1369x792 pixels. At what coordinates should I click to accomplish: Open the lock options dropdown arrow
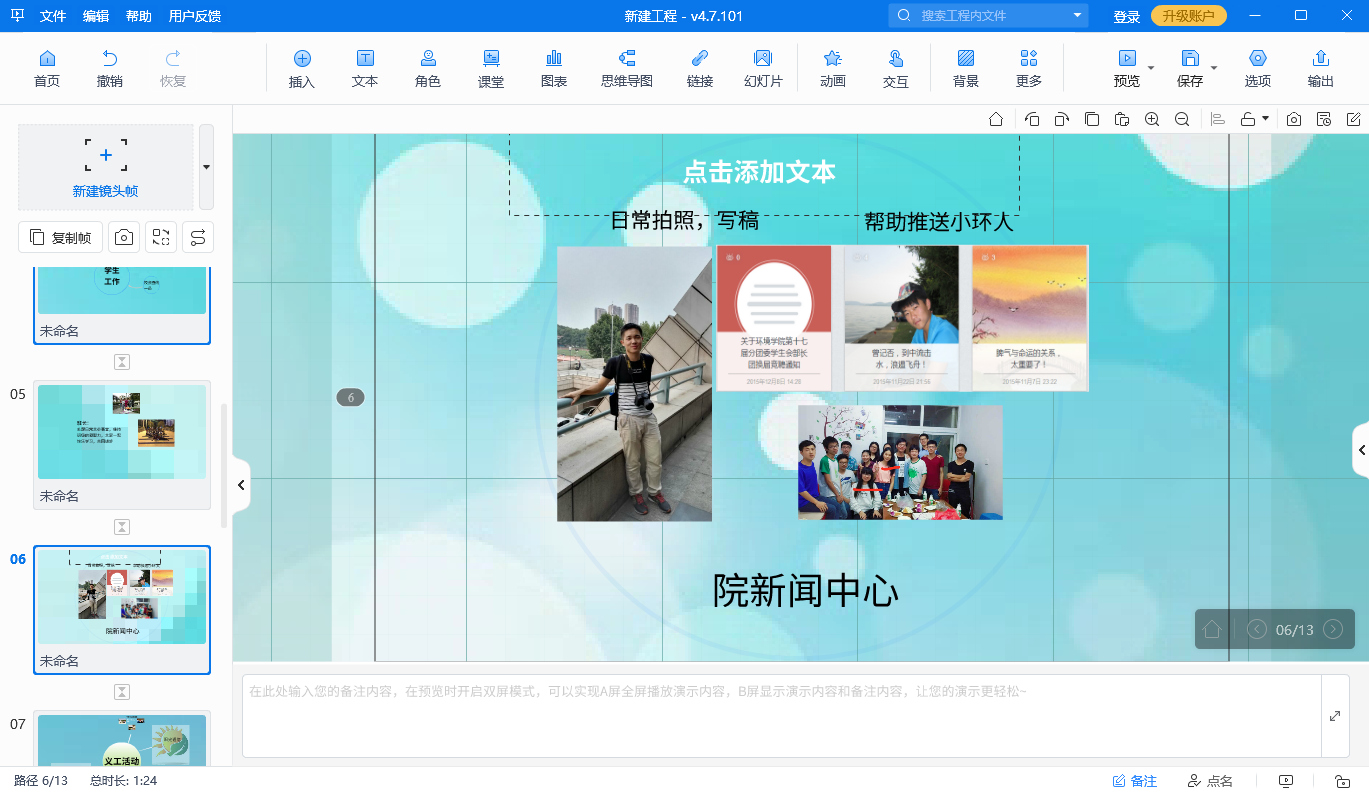coord(1266,119)
